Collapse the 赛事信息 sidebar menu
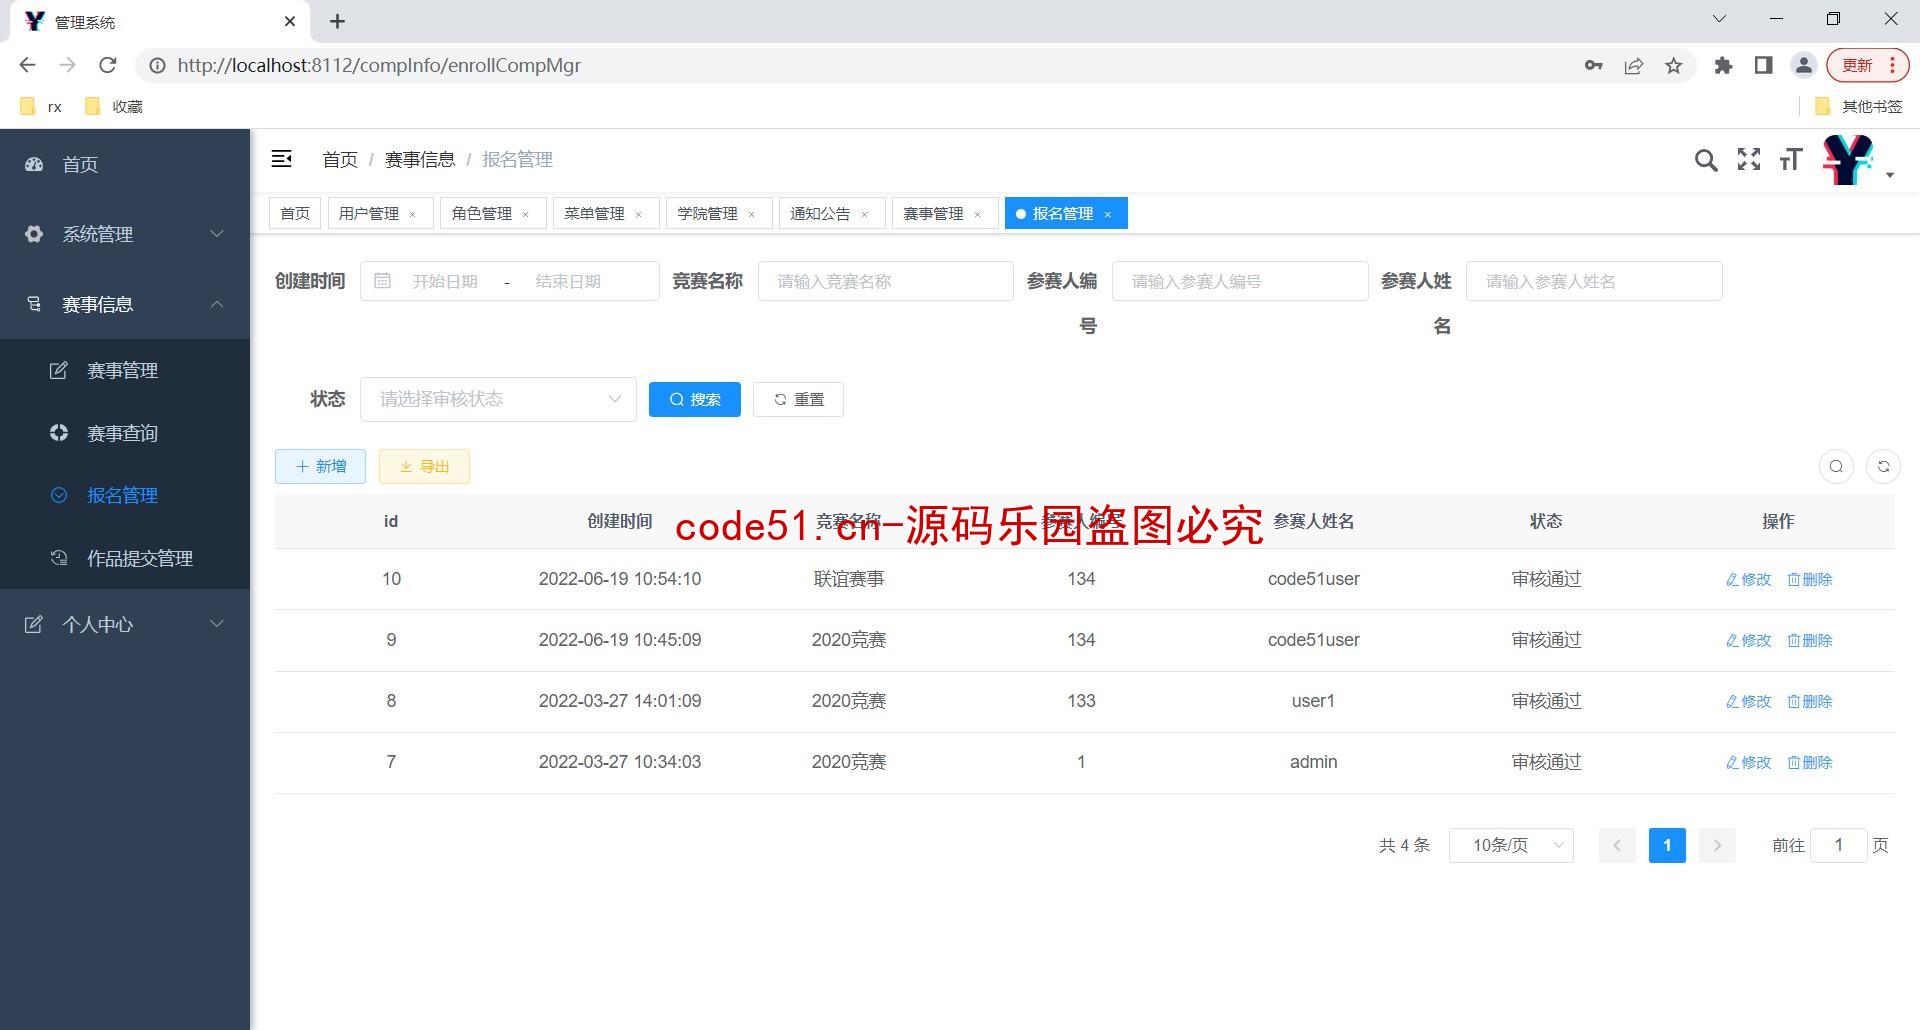The image size is (1920, 1030). [x=125, y=304]
